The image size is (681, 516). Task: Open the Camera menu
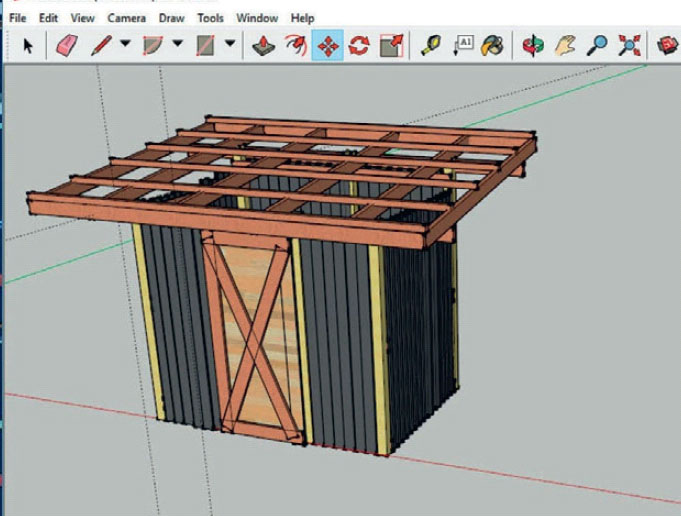click(x=127, y=18)
